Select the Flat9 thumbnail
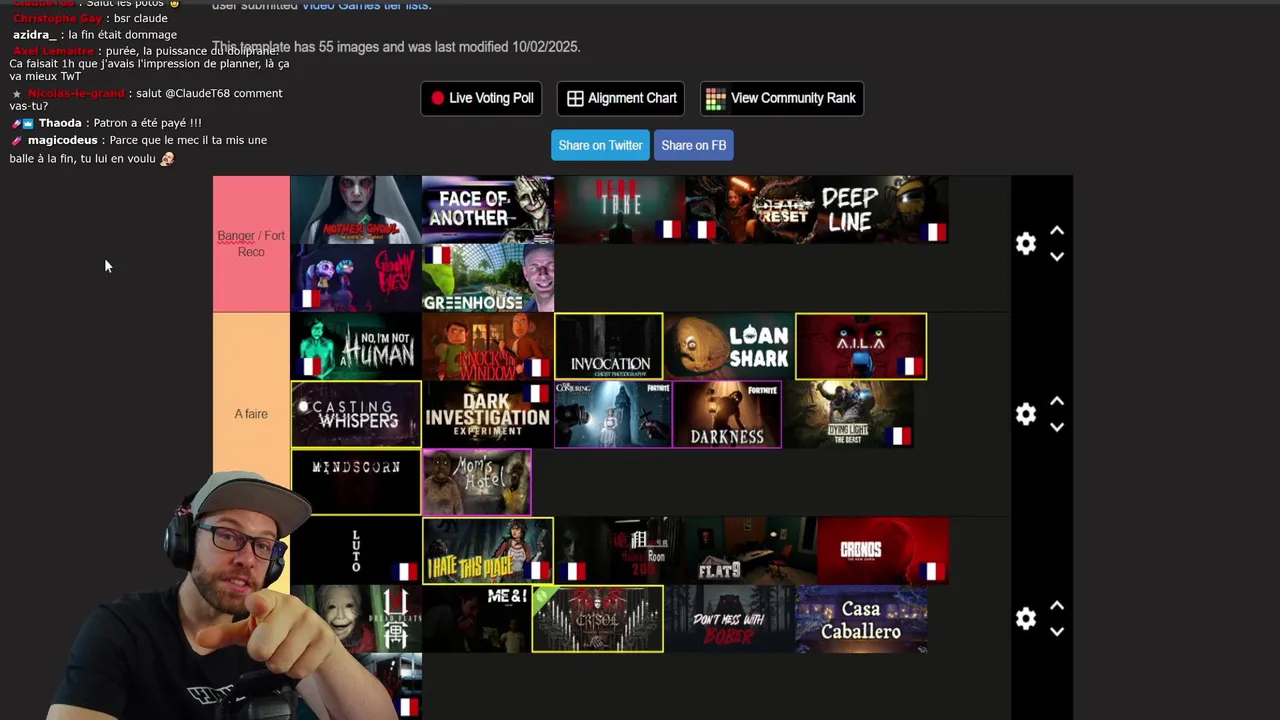1280x720 pixels. tap(751, 550)
